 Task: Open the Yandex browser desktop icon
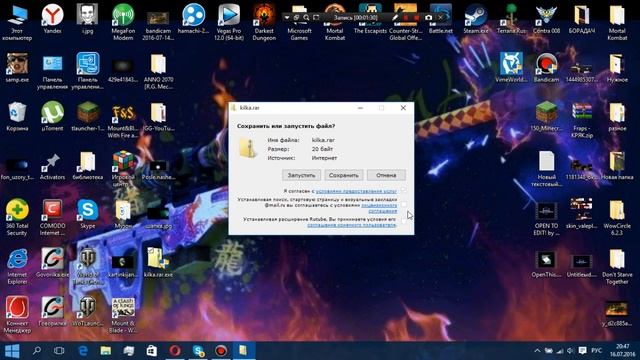click(x=52, y=19)
